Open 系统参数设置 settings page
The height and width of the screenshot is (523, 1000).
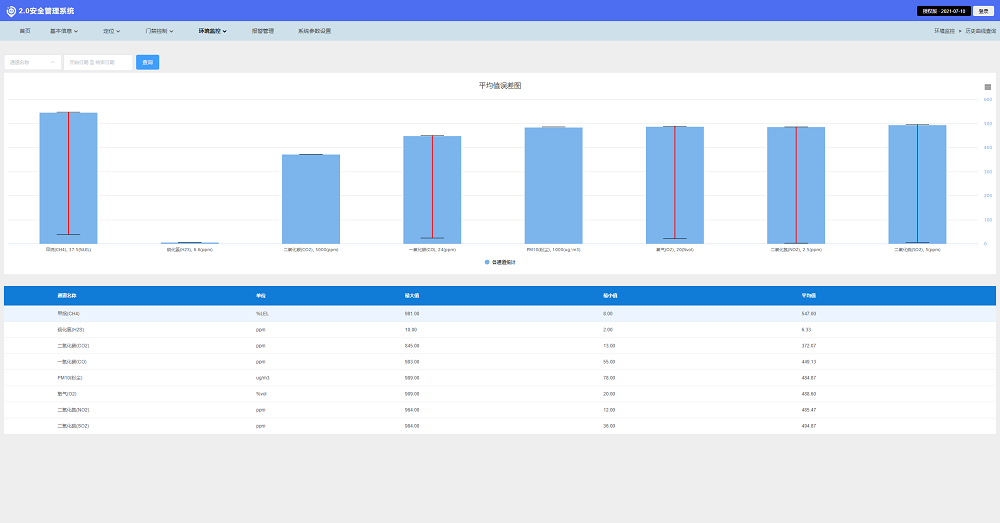[314, 31]
